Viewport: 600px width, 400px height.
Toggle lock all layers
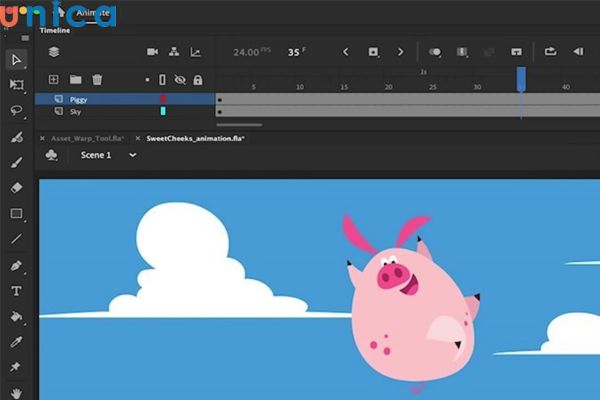click(x=197, y=80)
